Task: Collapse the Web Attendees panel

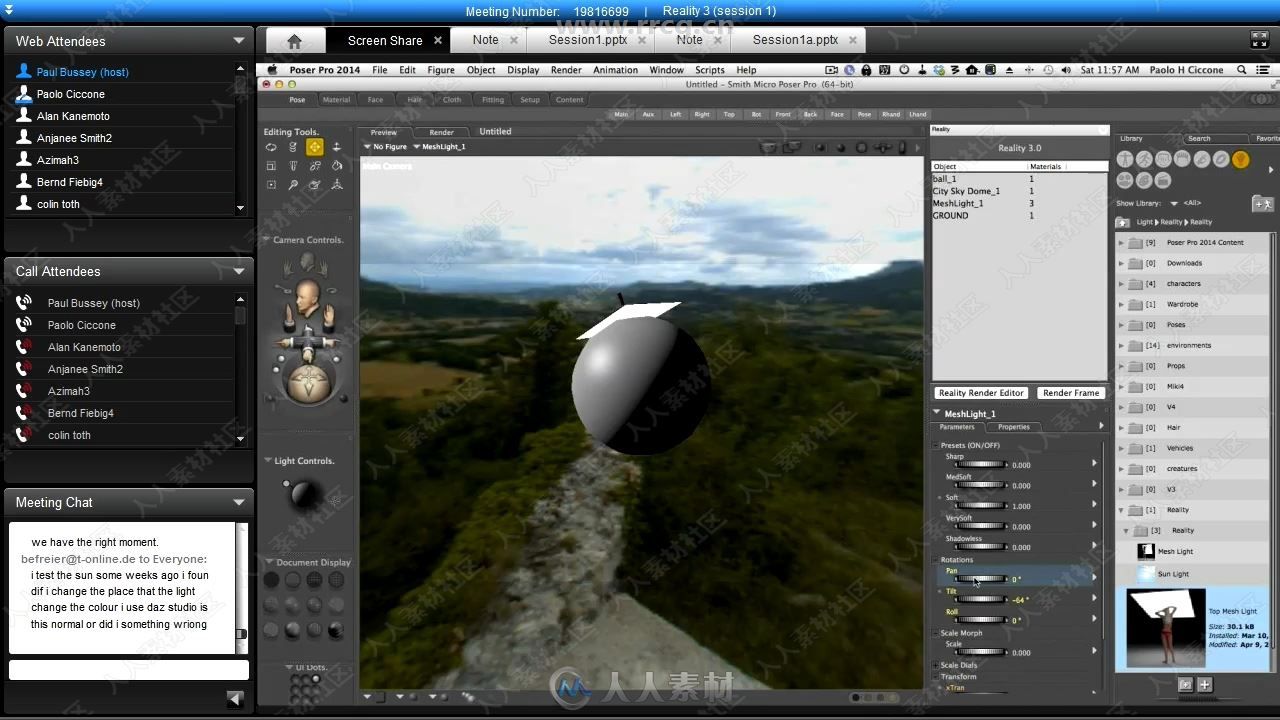Action: point(239,41)
